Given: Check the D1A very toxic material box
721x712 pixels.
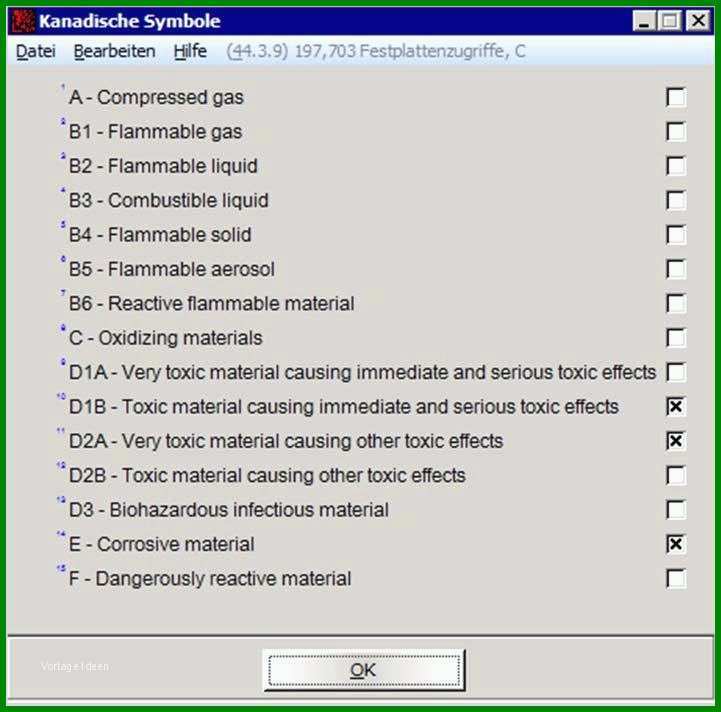Looking at the screenshot, I should click(676, 372).
